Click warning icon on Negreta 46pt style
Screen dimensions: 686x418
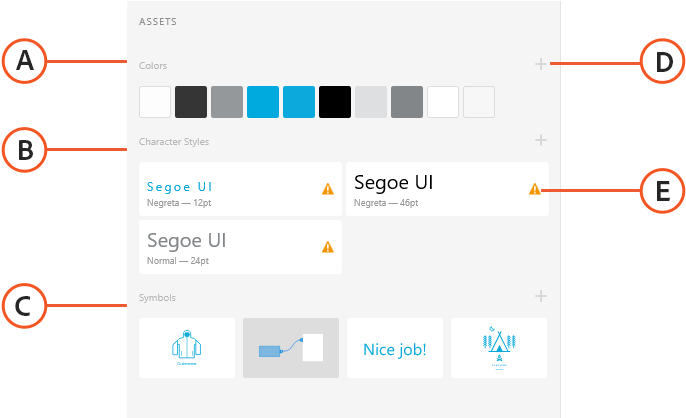534,189
